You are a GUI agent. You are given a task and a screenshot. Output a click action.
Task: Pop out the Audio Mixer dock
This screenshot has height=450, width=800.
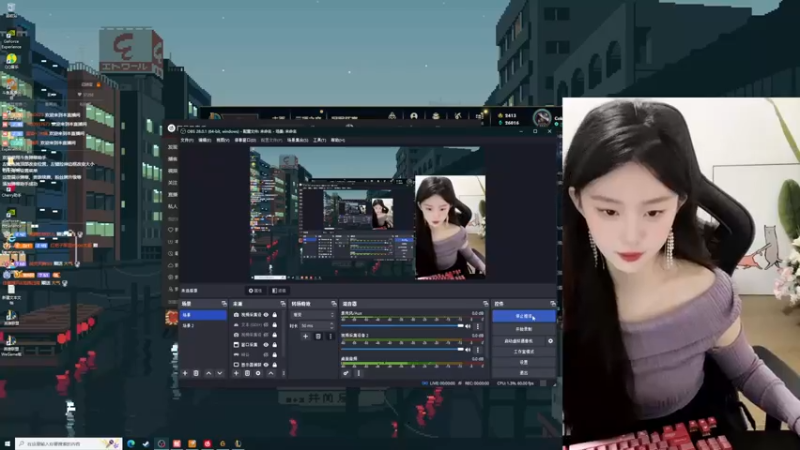(485, 304)
